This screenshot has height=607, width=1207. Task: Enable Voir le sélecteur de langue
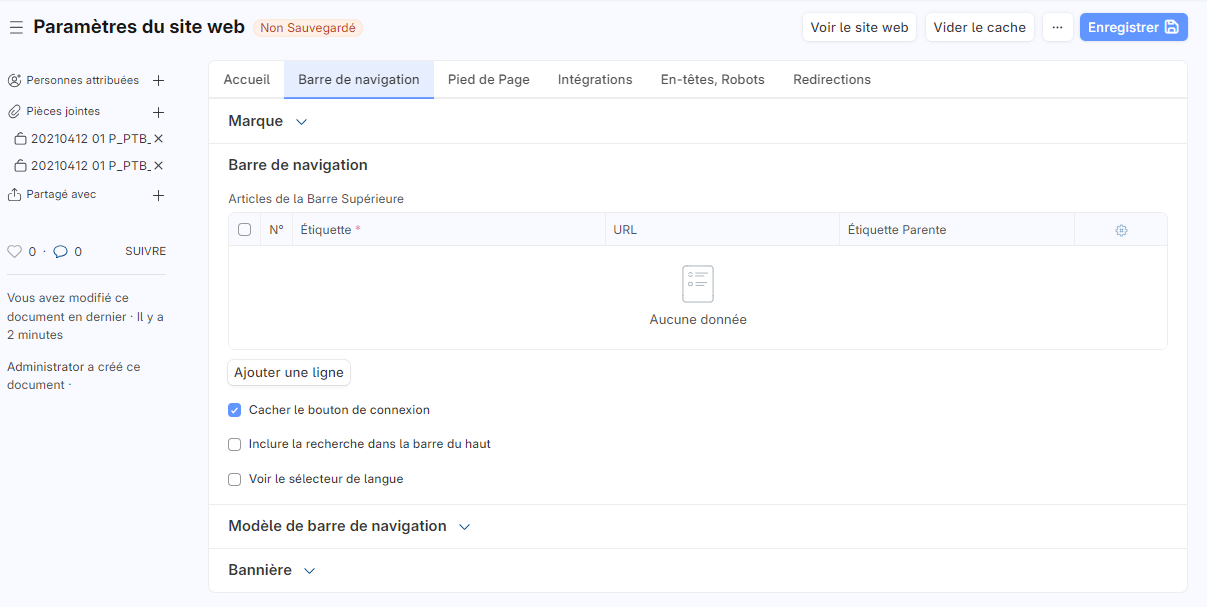235,479
